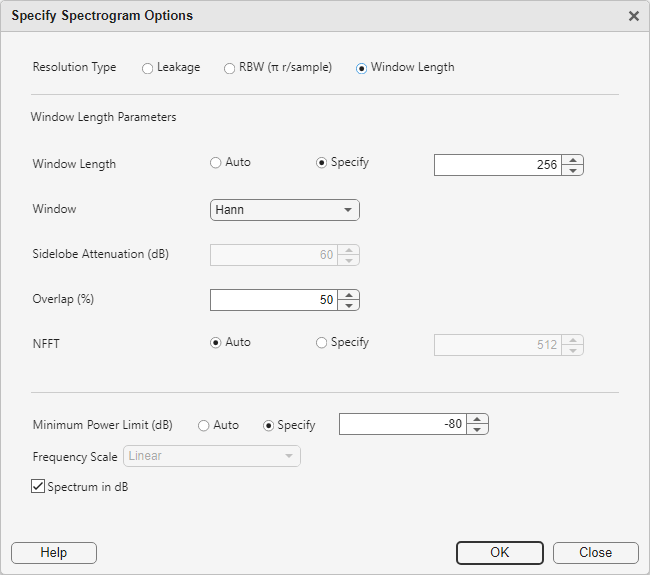This screenshot has width=650, height=575.
Task: Raise Minimum Power Limit with up arrow
Action: pos(478,419)
